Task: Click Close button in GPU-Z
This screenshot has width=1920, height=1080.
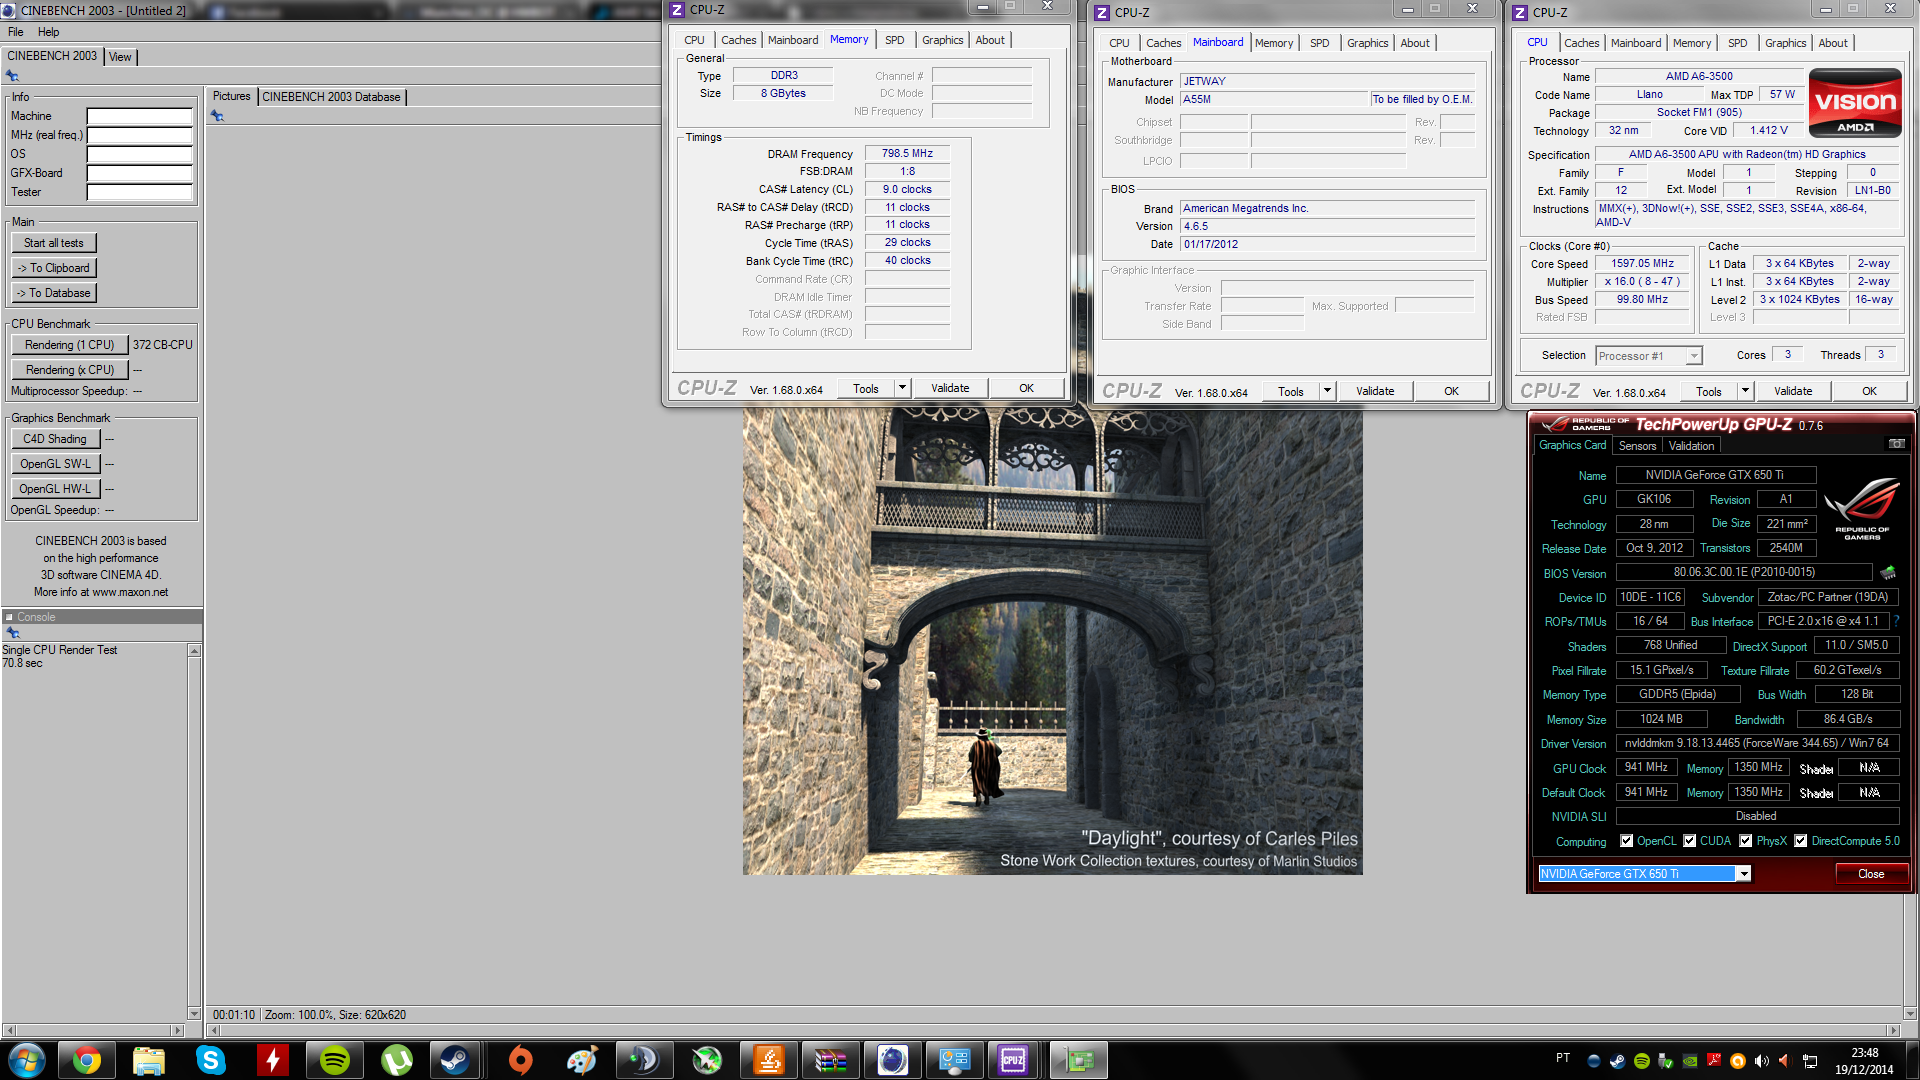Action: [x=1871, y=874]
